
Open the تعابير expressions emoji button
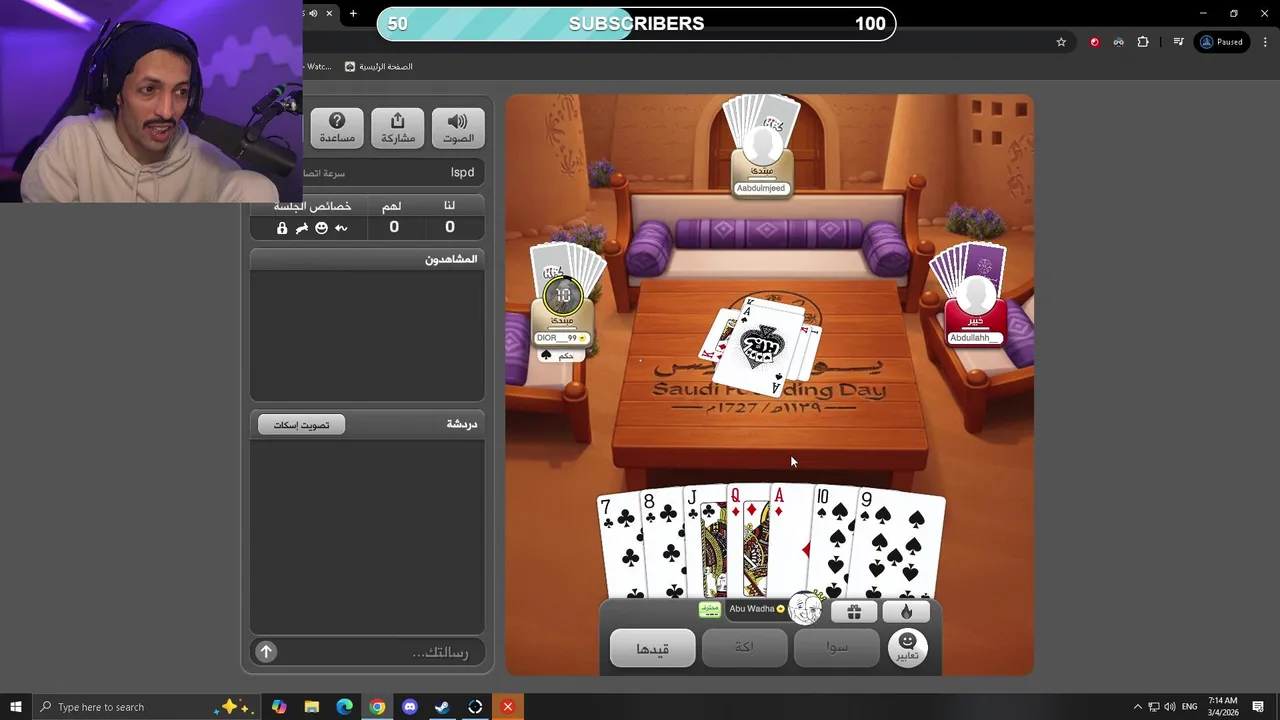(907, 647)
